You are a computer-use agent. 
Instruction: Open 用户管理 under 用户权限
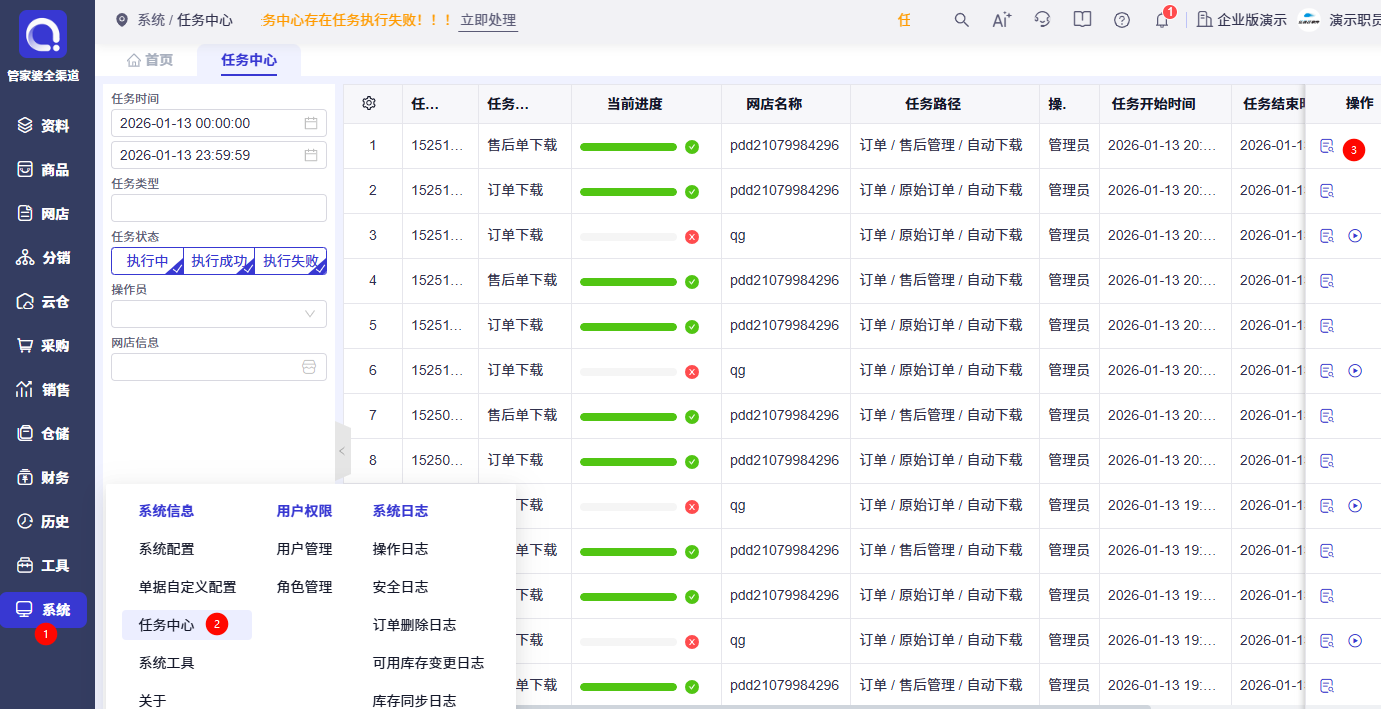pos(305,549)
